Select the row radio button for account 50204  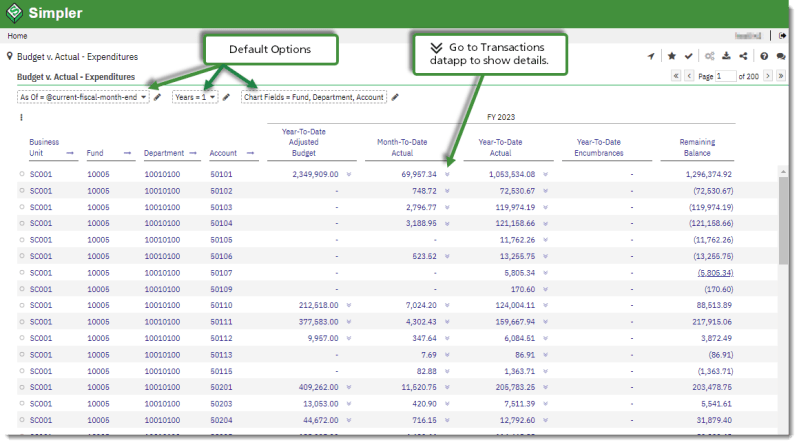click(x=22, y=420)
